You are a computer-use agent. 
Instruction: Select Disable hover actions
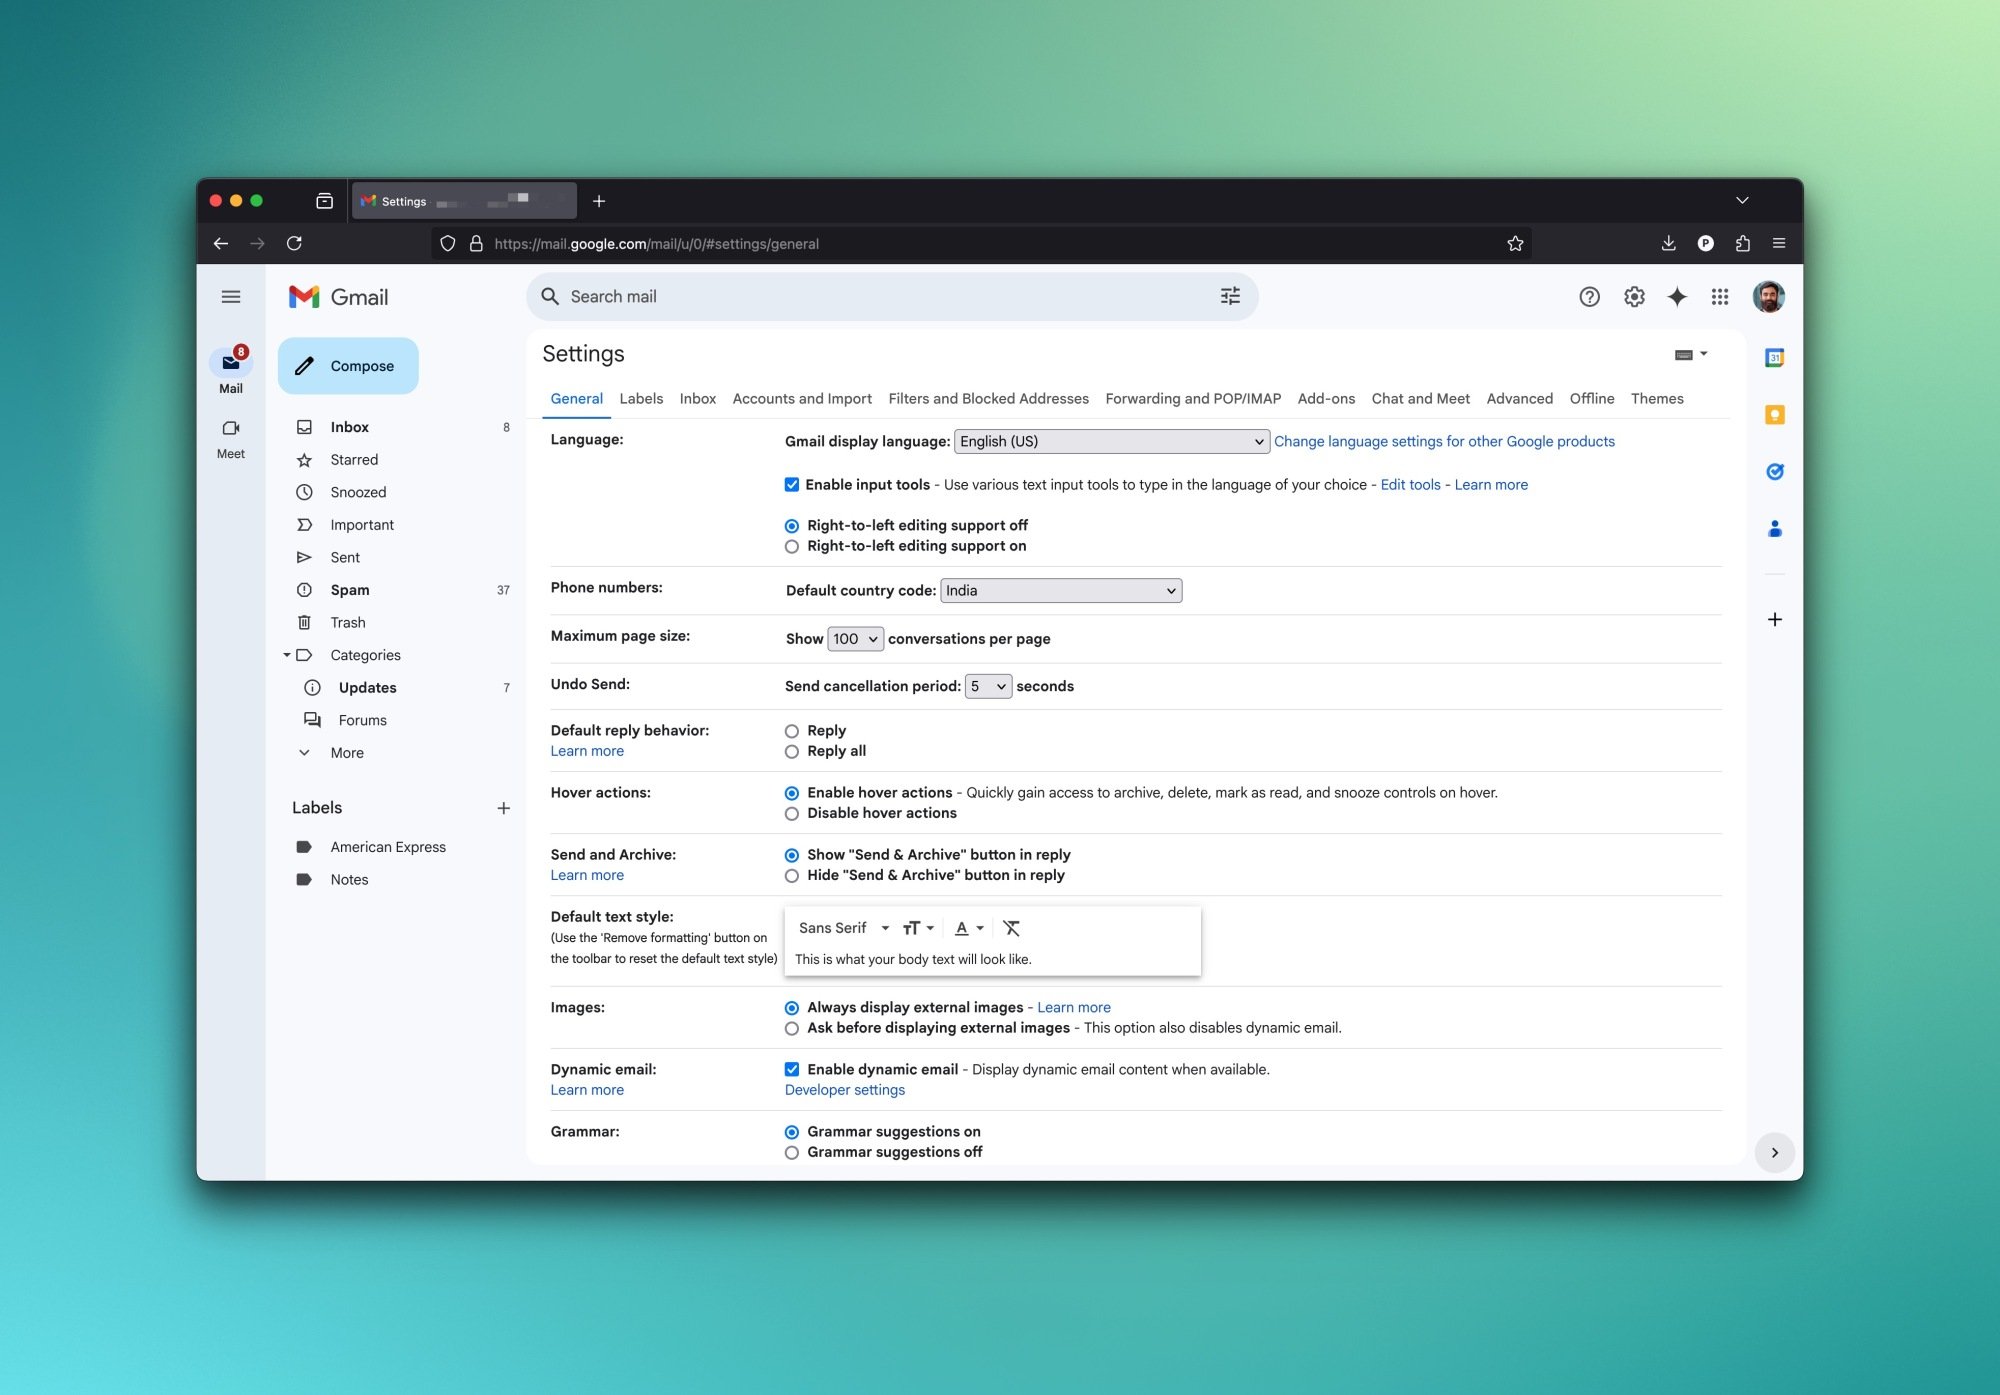pyautogui.click(x=792, y=814)
